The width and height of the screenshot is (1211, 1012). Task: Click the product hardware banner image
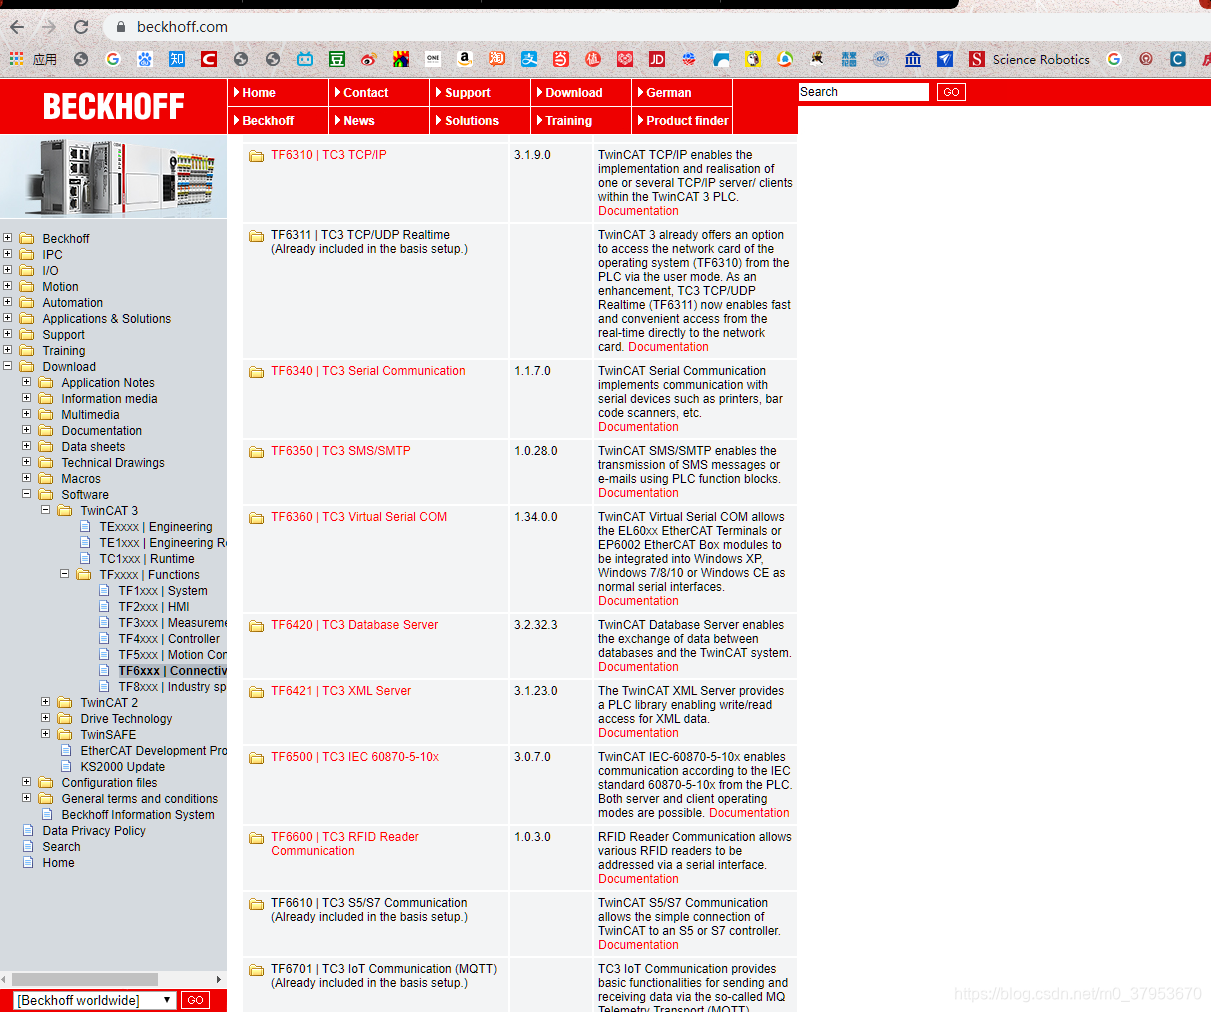point(113,177)
